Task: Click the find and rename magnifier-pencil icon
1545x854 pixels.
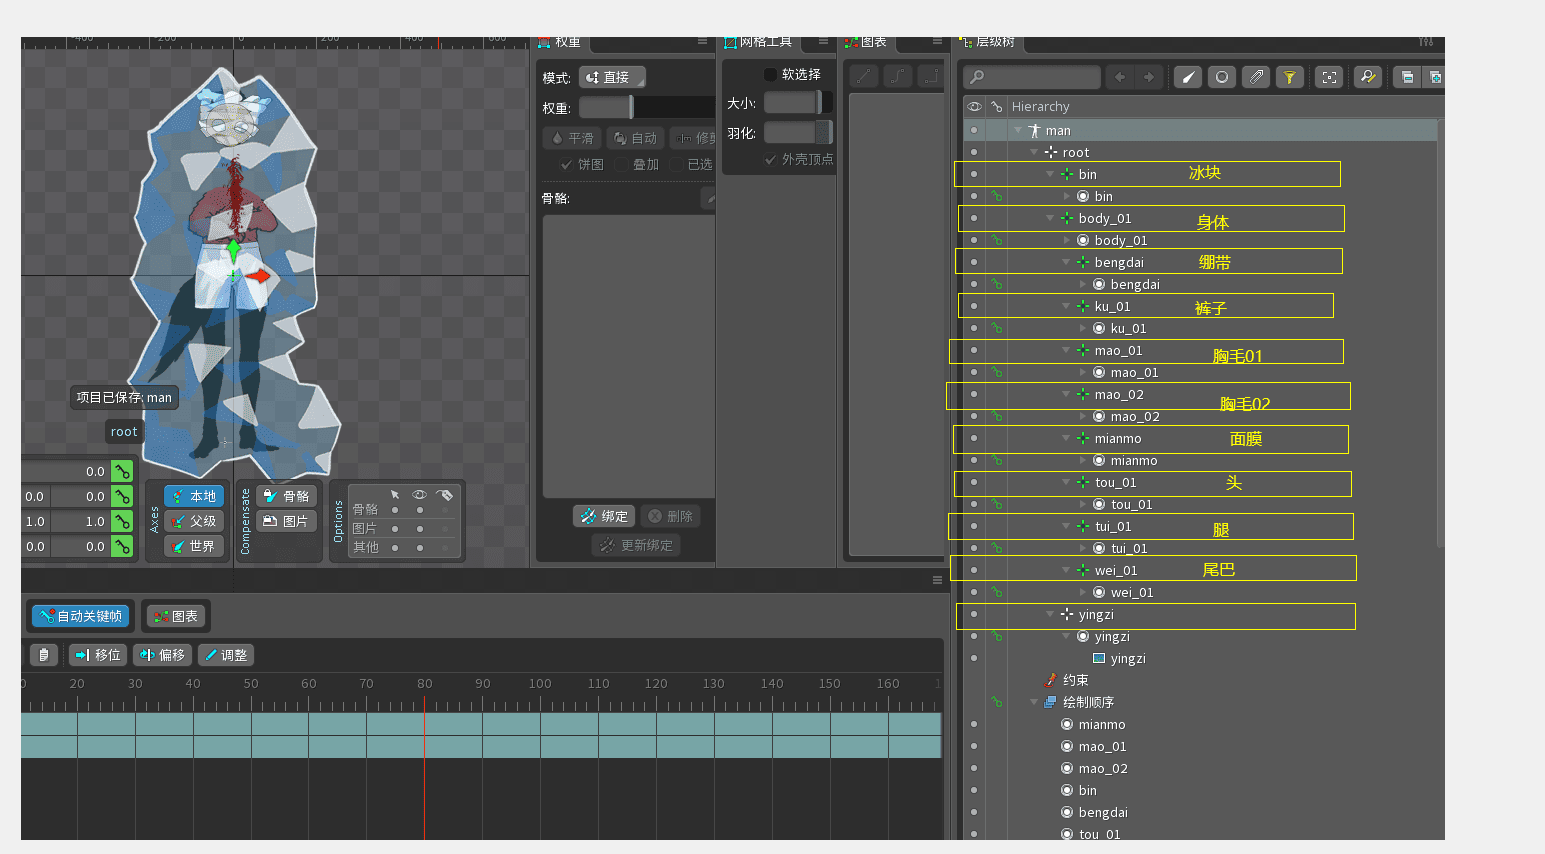Action: (1367, 77)
